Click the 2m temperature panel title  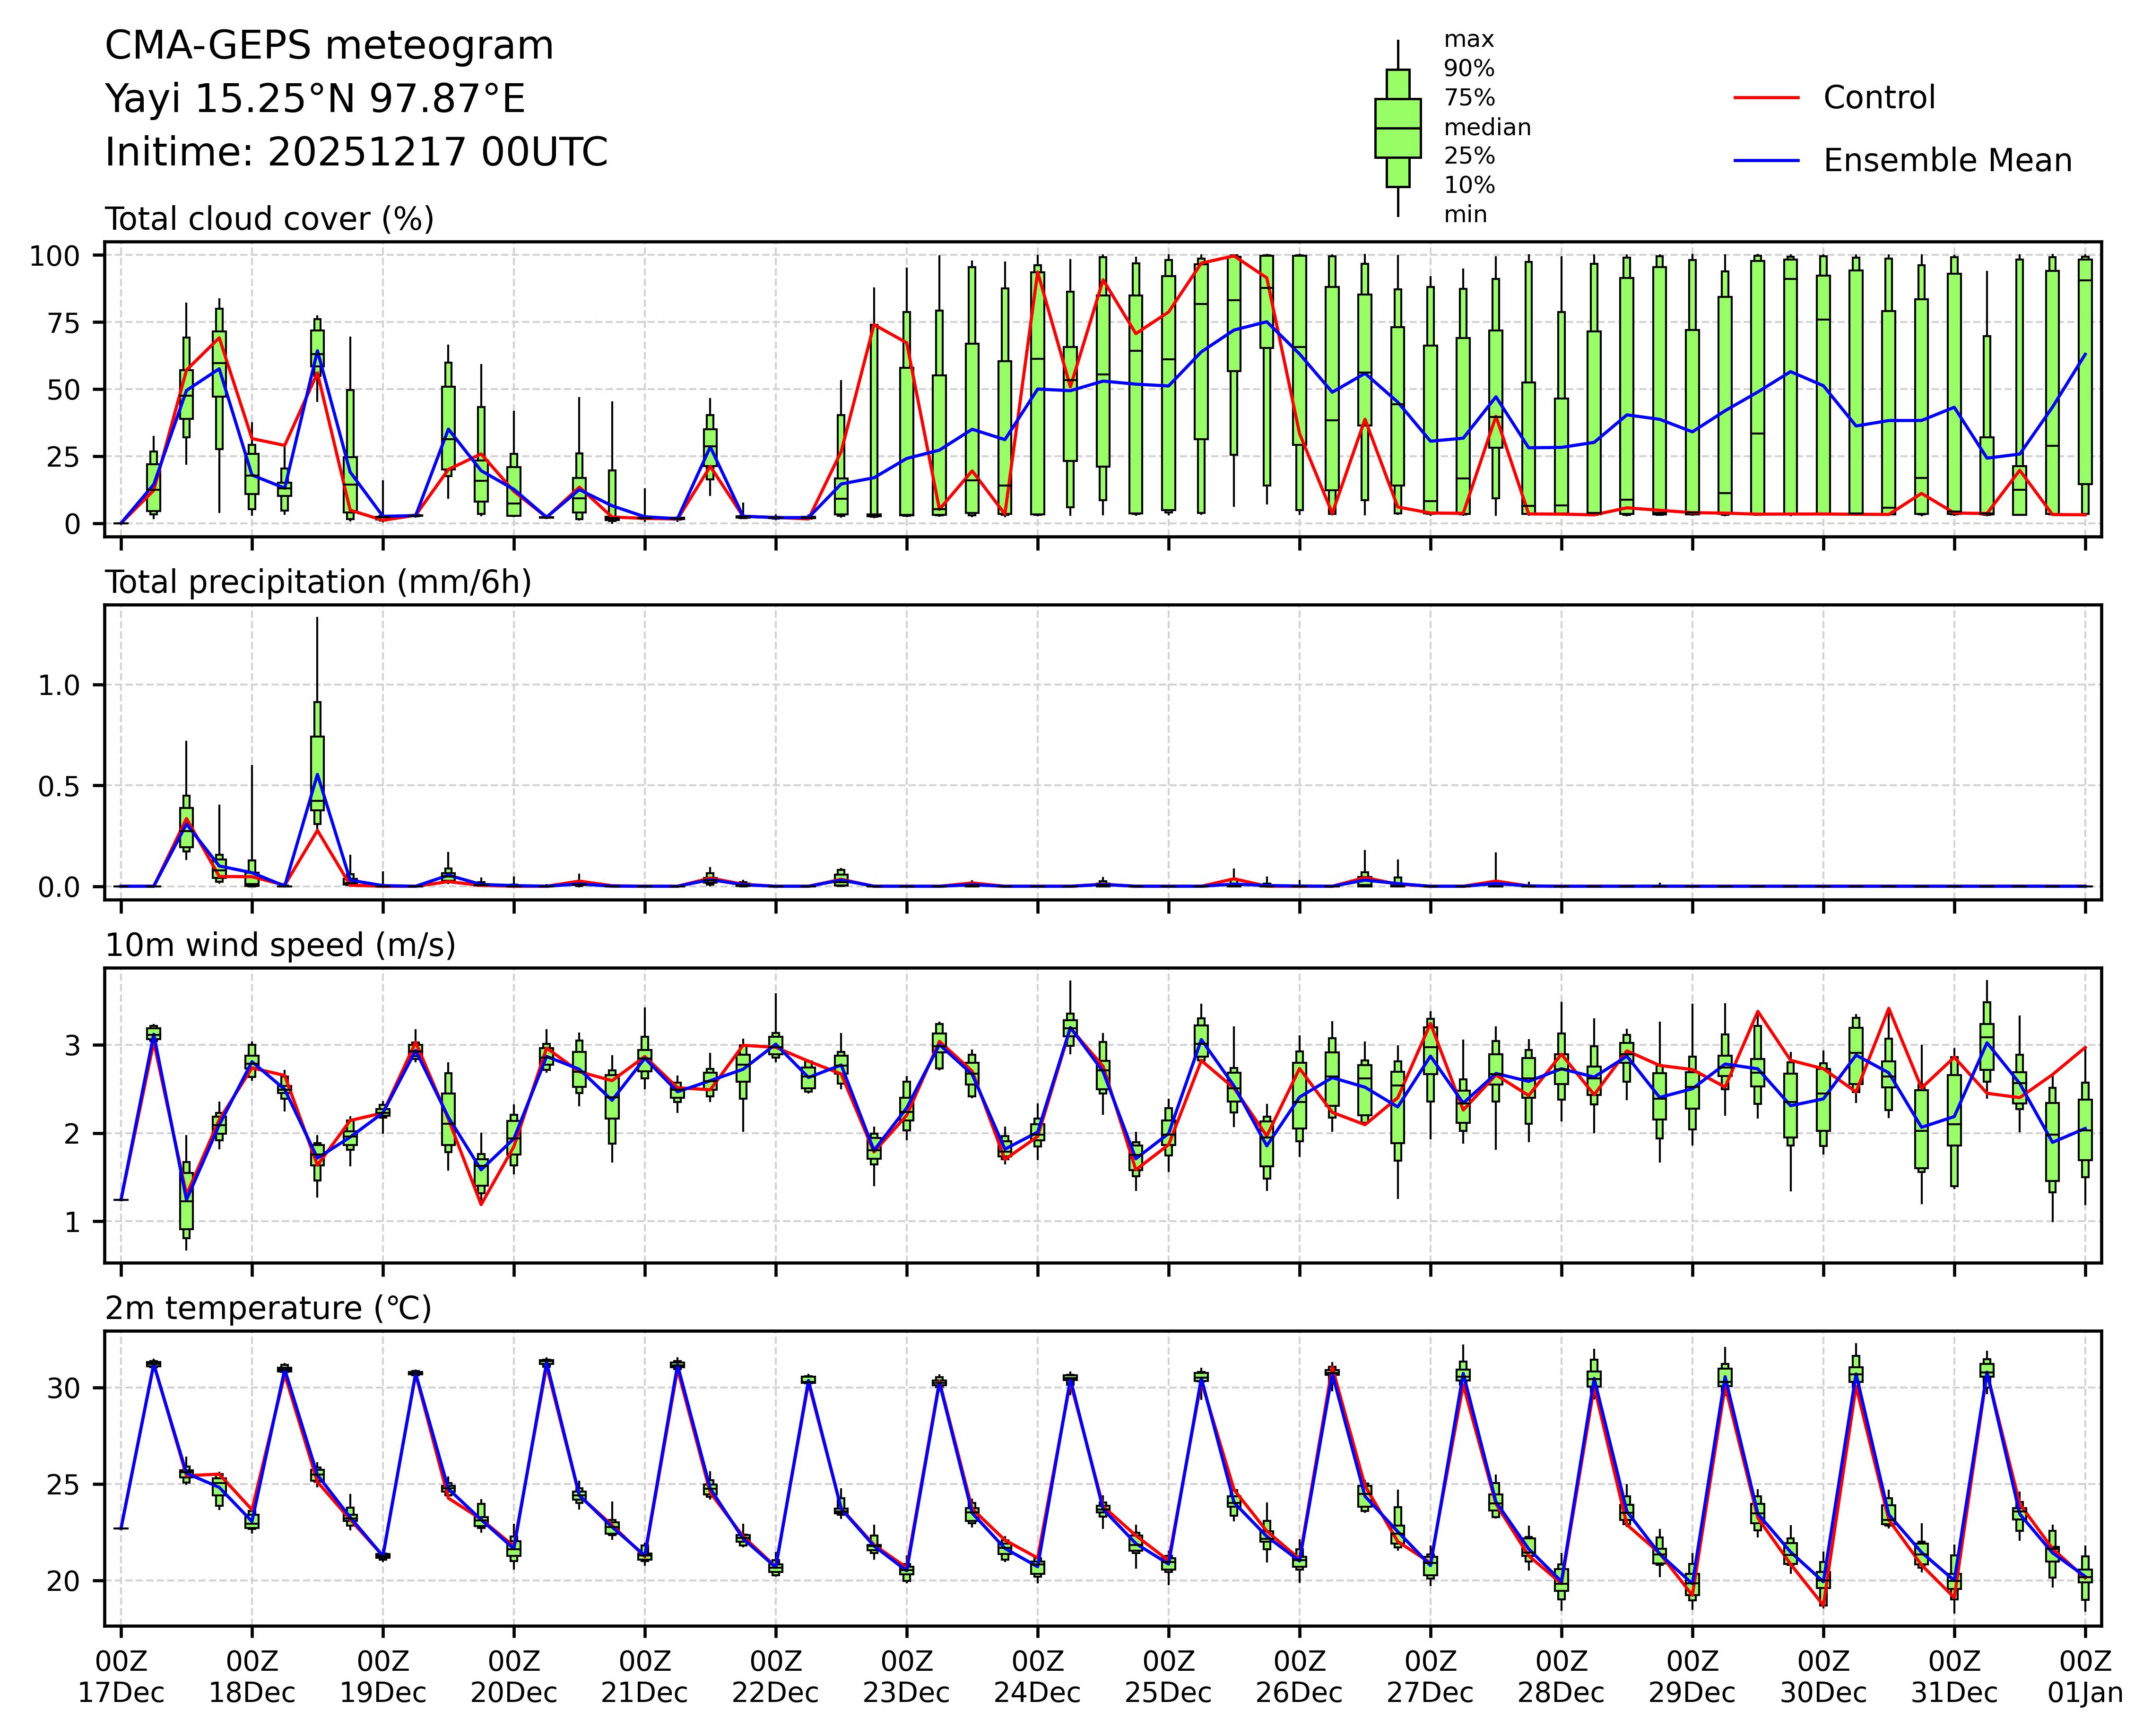pos(268,1308)
